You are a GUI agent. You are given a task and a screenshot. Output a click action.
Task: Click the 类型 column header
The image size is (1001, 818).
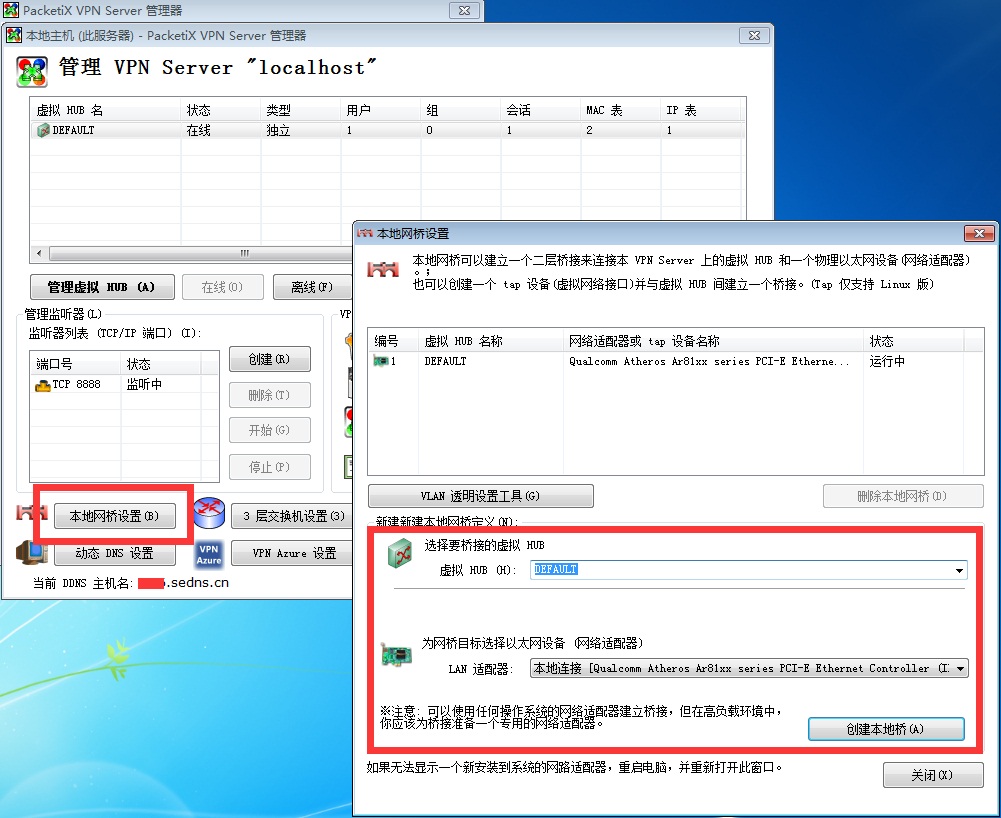coord(301,110)
